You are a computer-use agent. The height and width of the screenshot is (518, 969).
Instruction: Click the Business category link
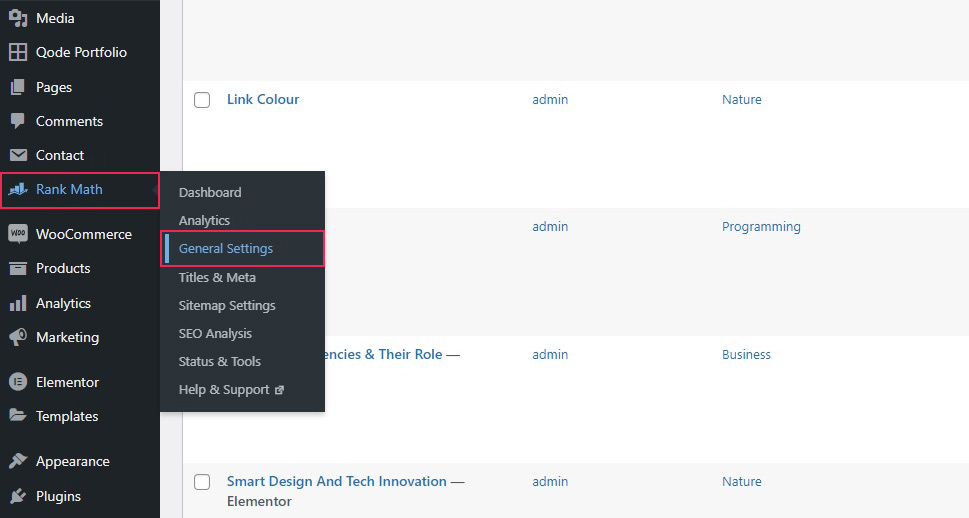[x=746, y=354]
